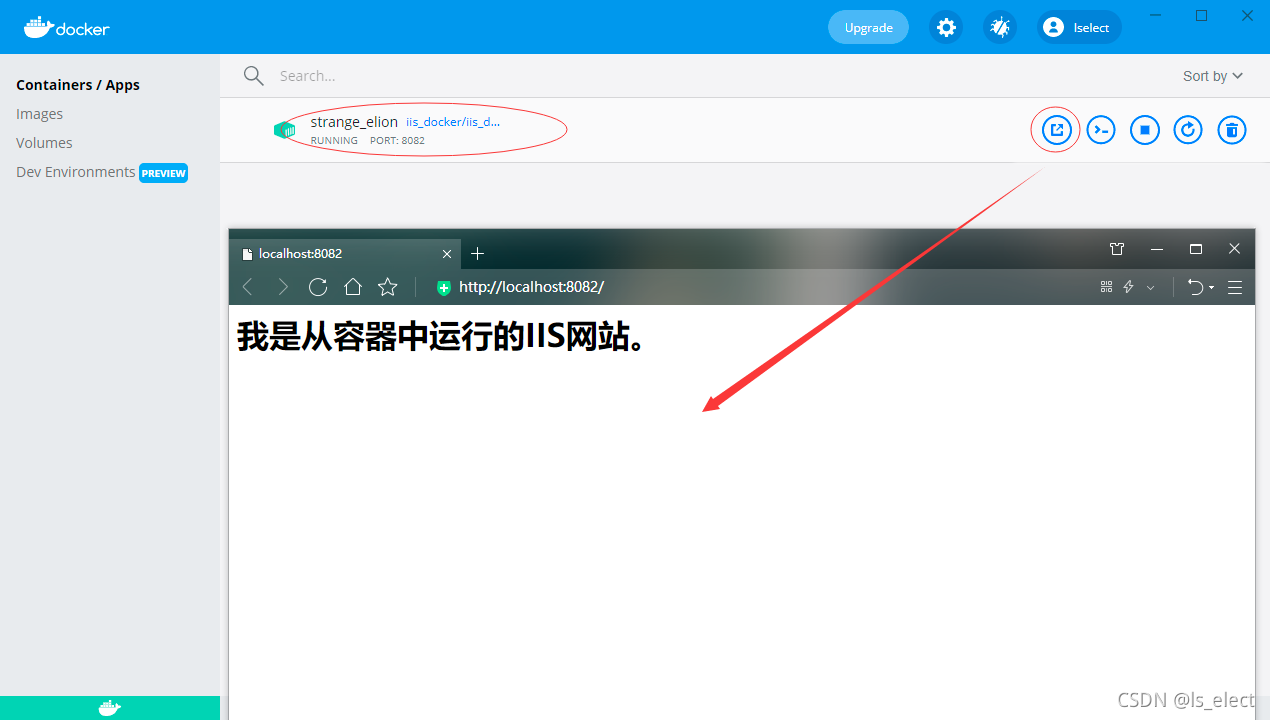
Task: Click the Docker whale logo
Action: pos(67,27)
